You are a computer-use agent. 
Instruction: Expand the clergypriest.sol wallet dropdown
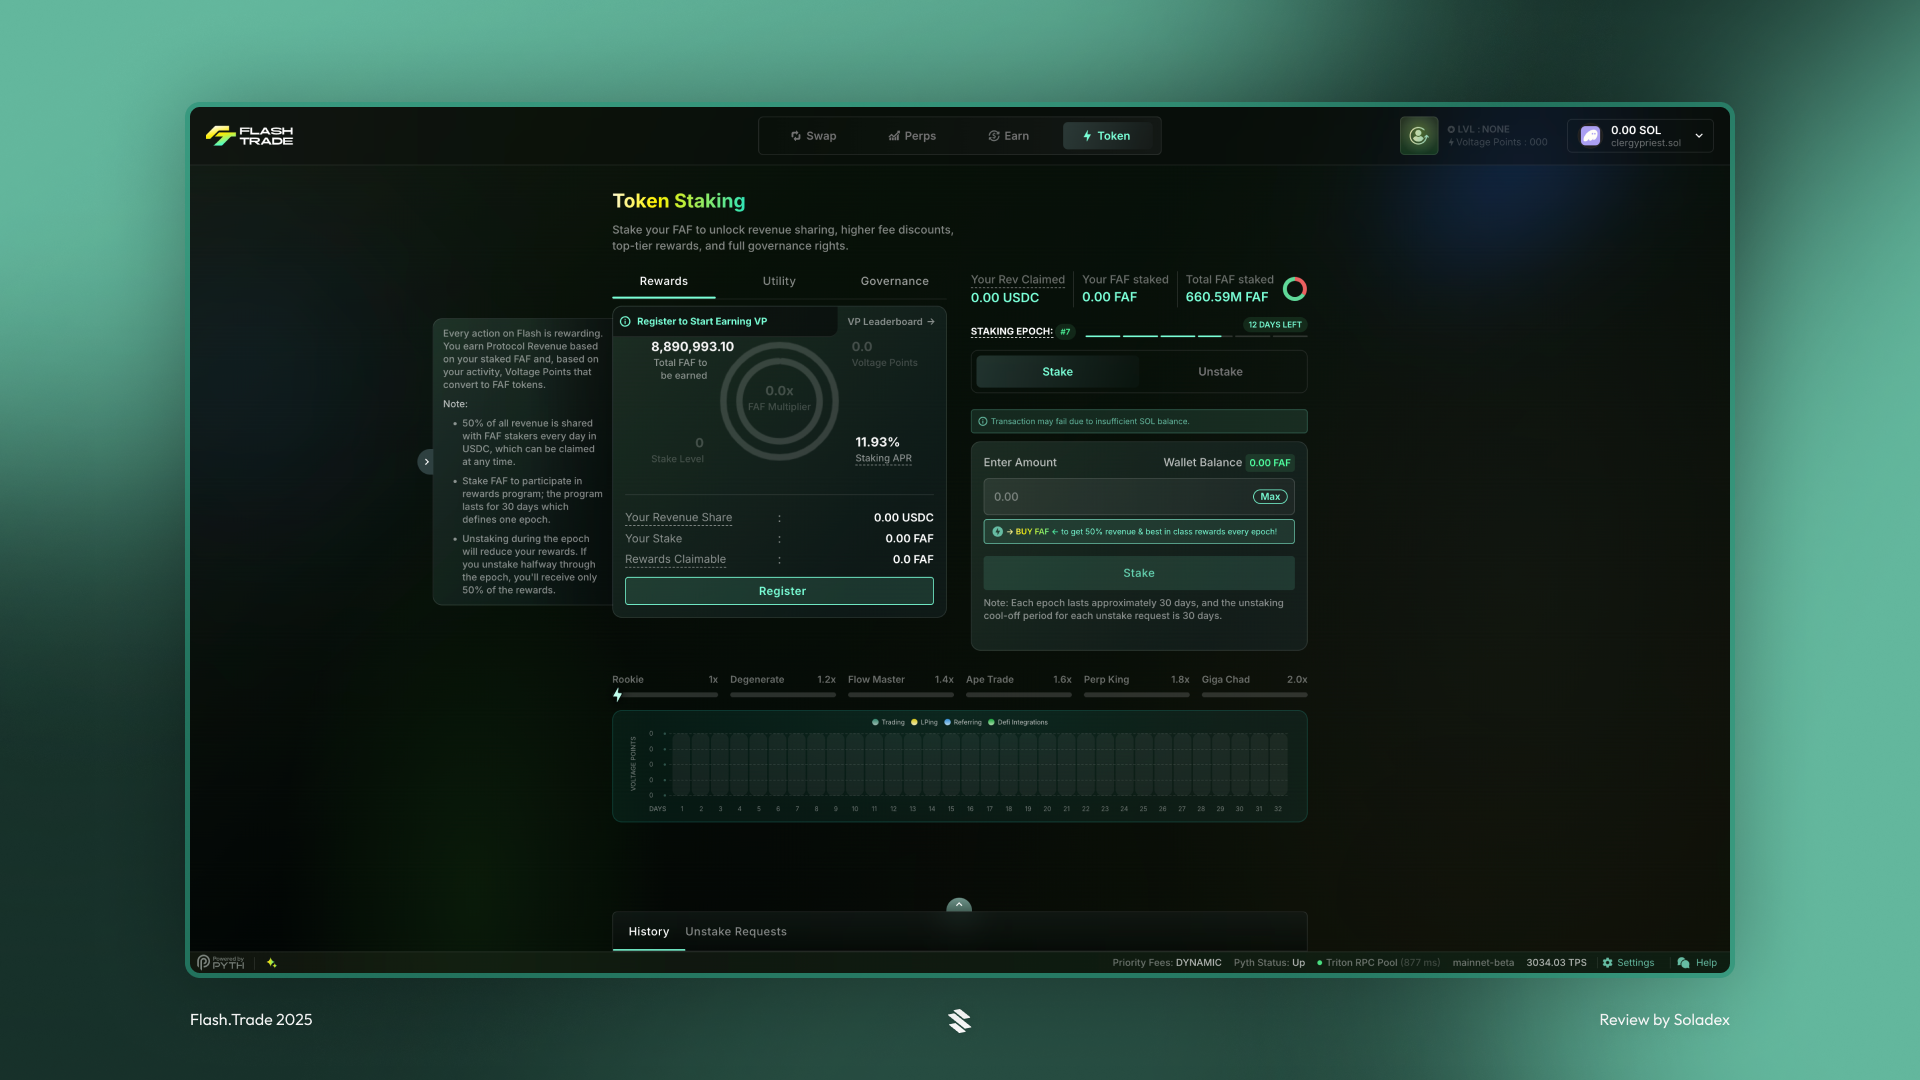click(x=1698, y=135)
